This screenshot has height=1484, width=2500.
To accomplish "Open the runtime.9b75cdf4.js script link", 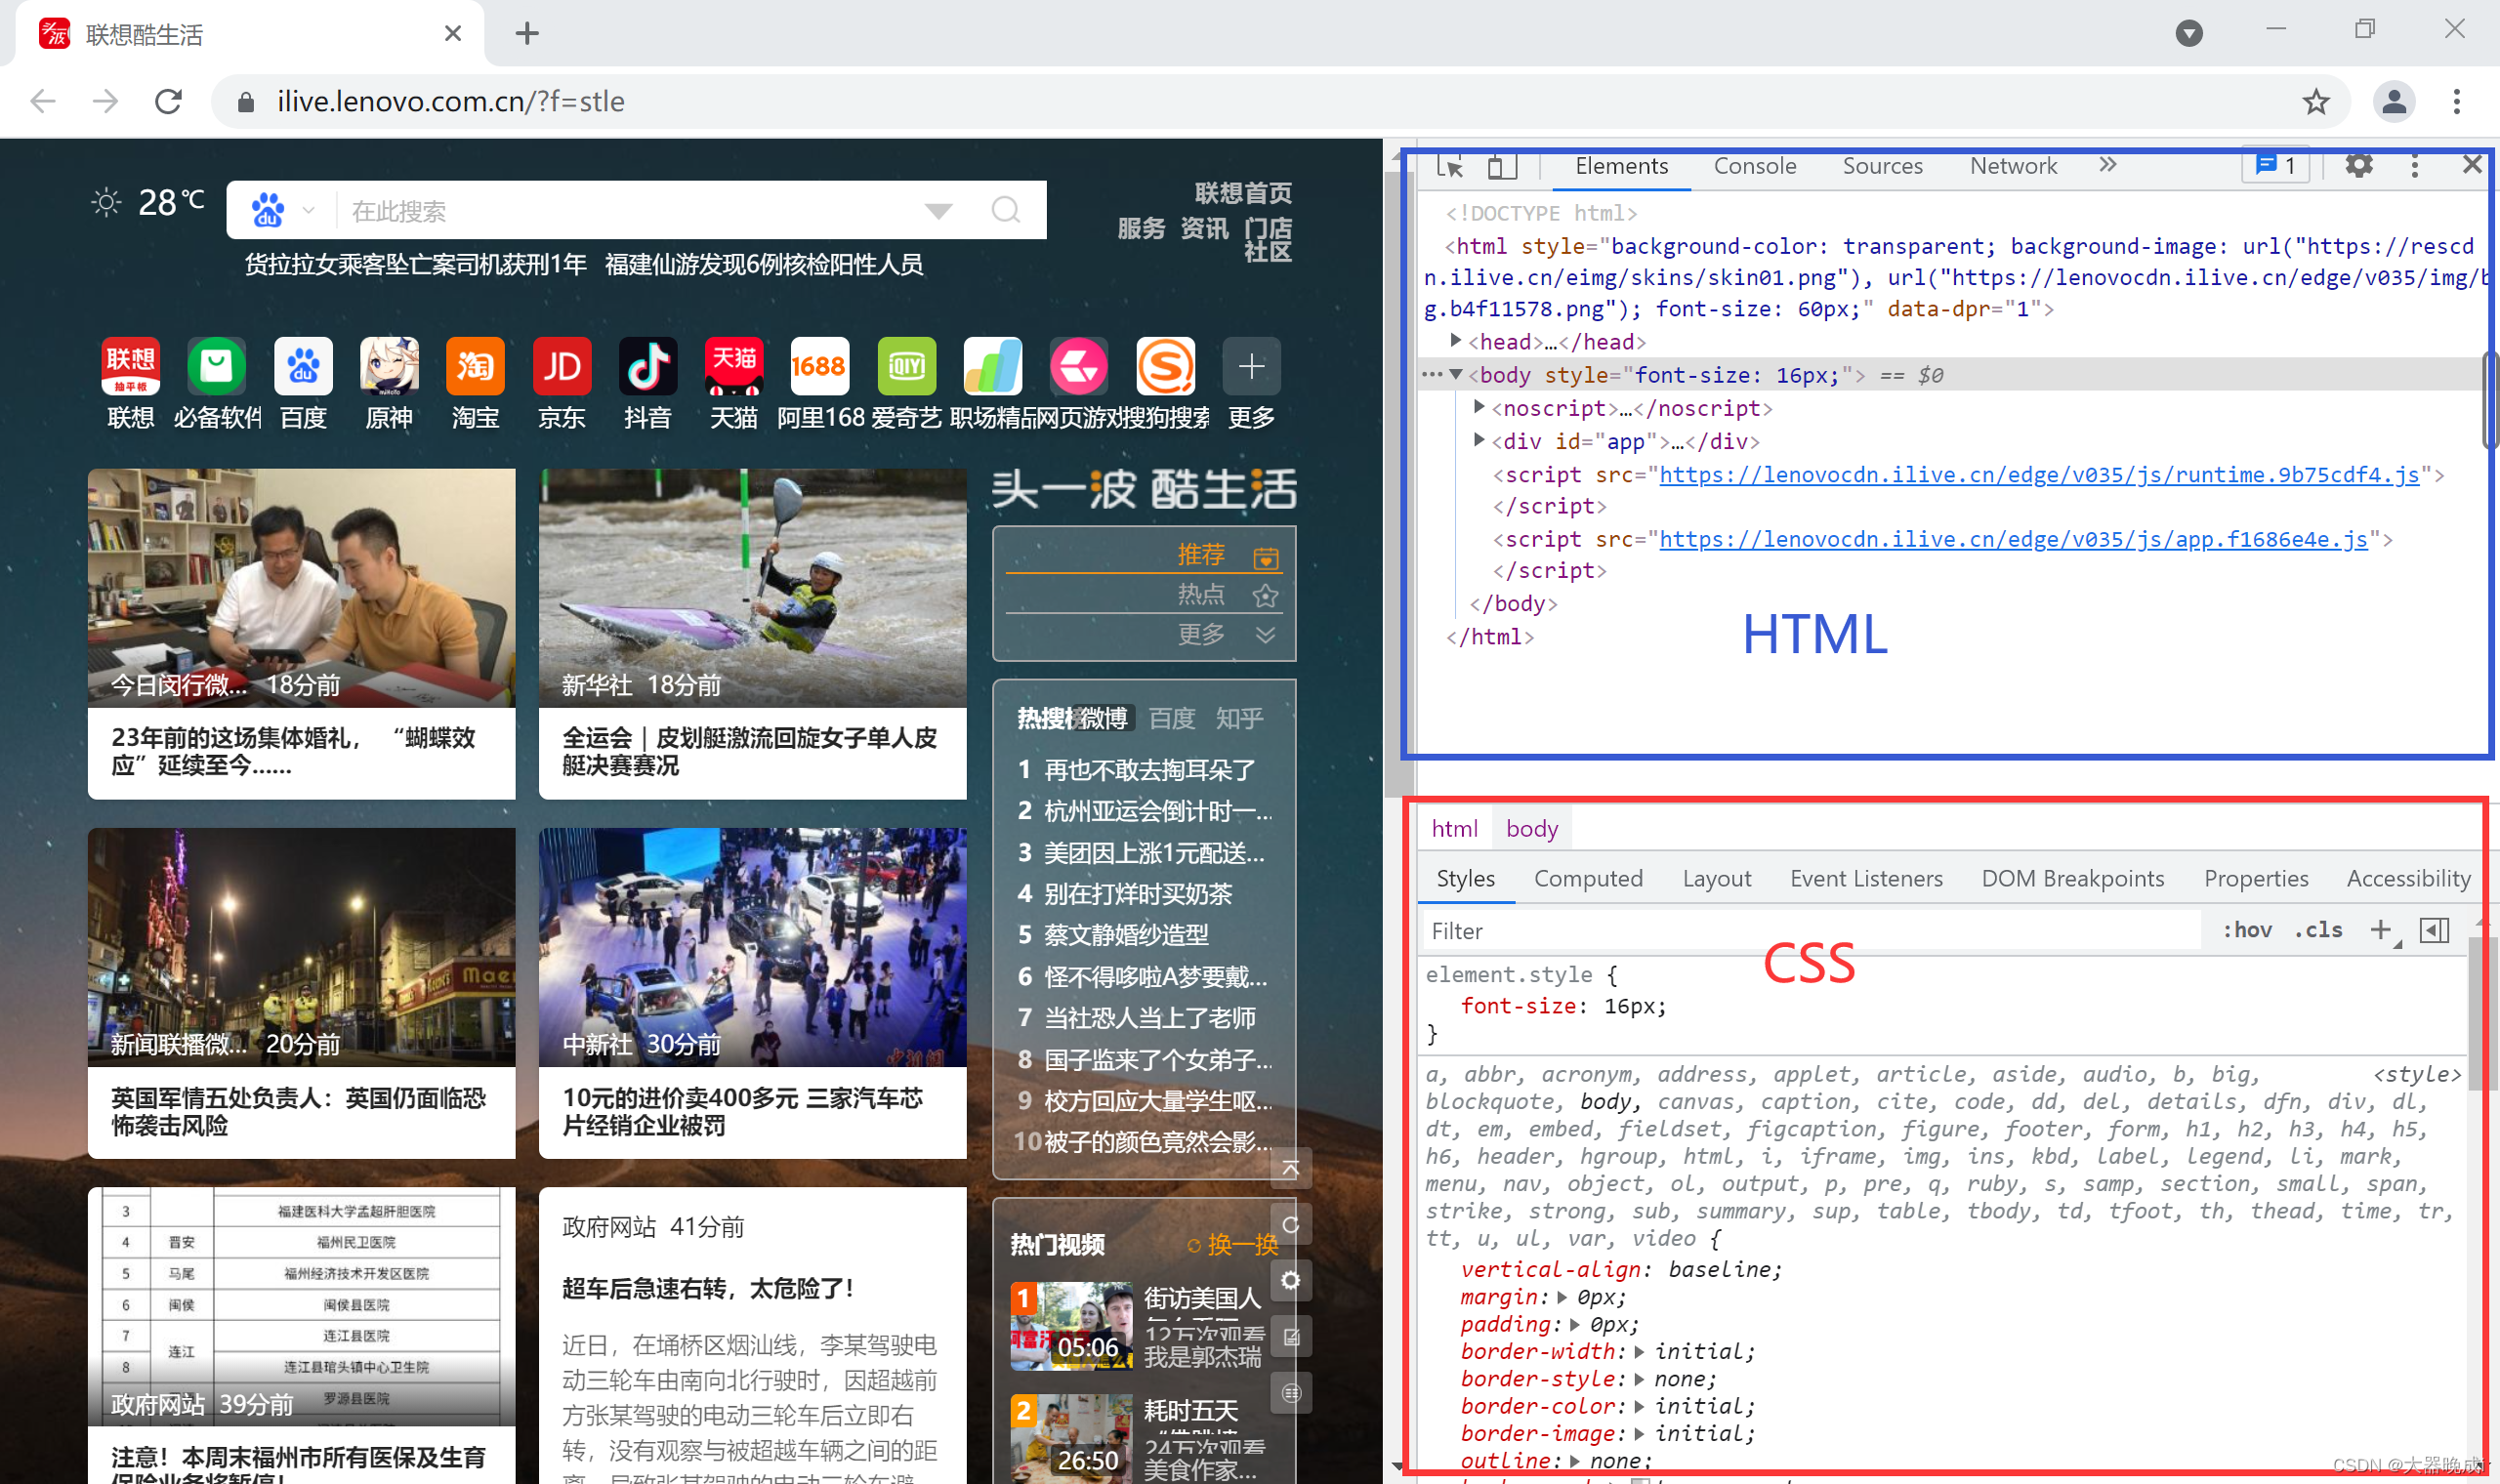I will coord(2039,474).
